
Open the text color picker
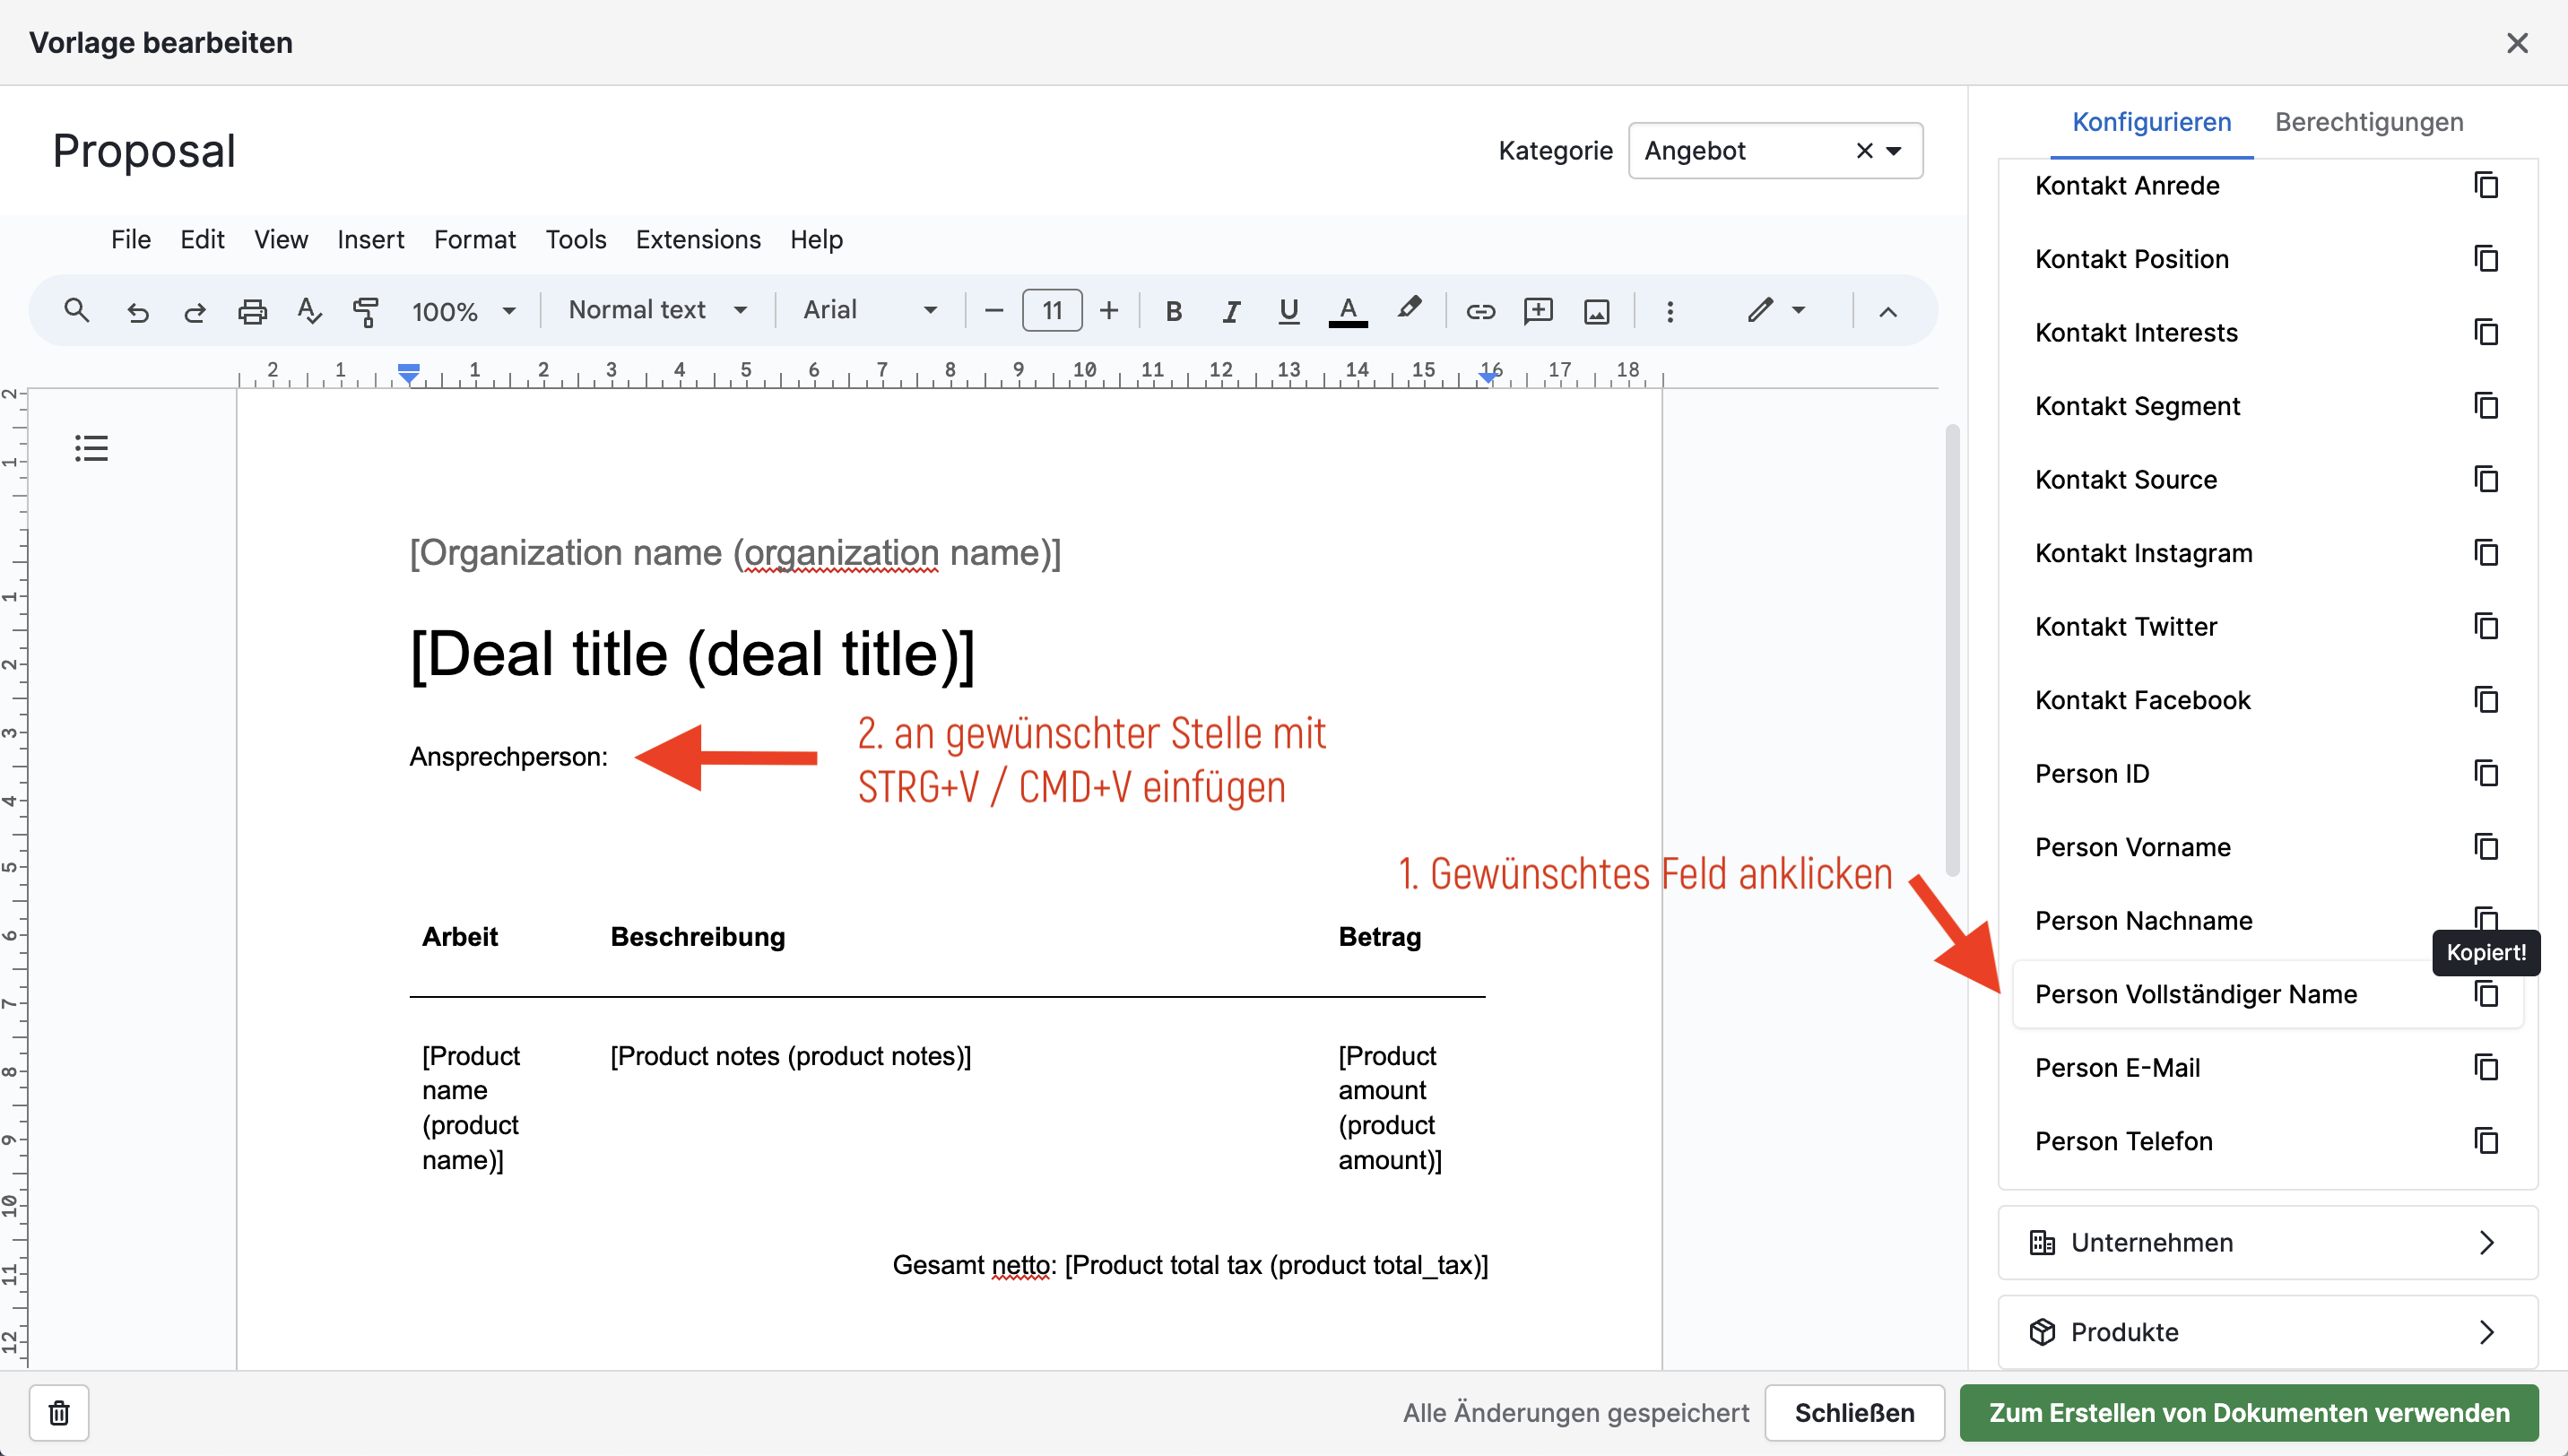point(1347,312)
